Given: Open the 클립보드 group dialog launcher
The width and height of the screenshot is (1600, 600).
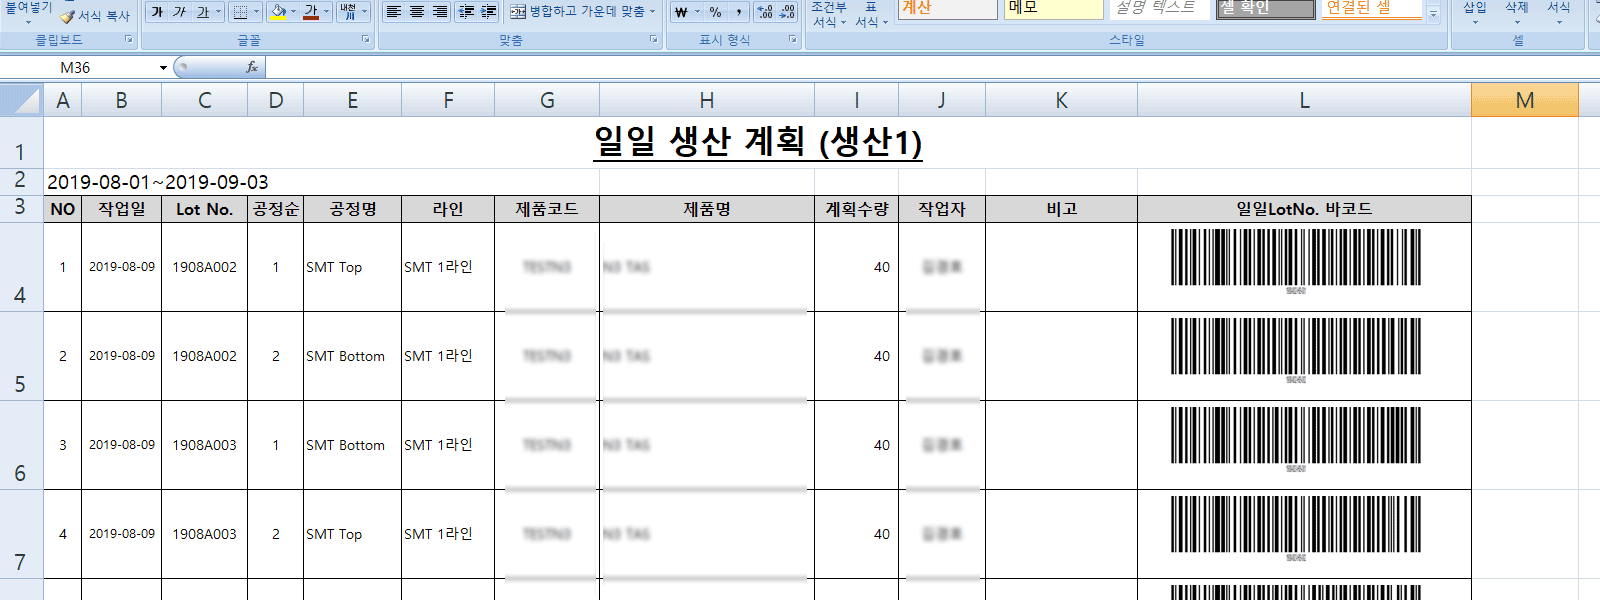Looking at the screenshot, I should (129, 40).
